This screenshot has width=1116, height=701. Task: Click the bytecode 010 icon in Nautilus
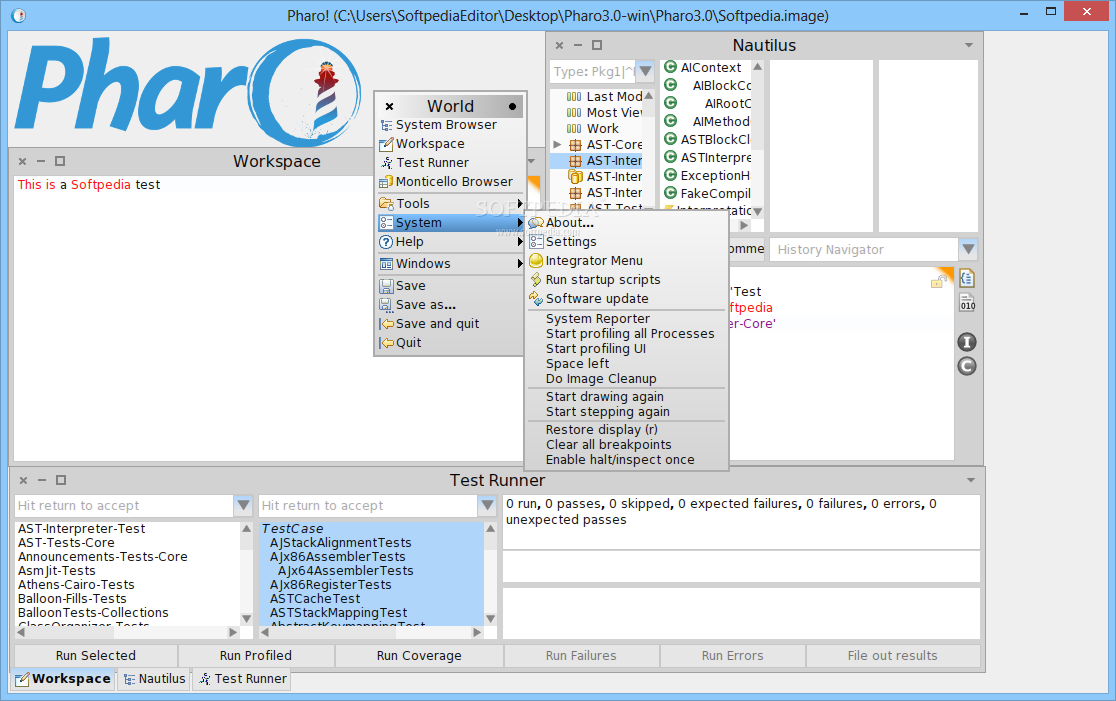(967, 302)
